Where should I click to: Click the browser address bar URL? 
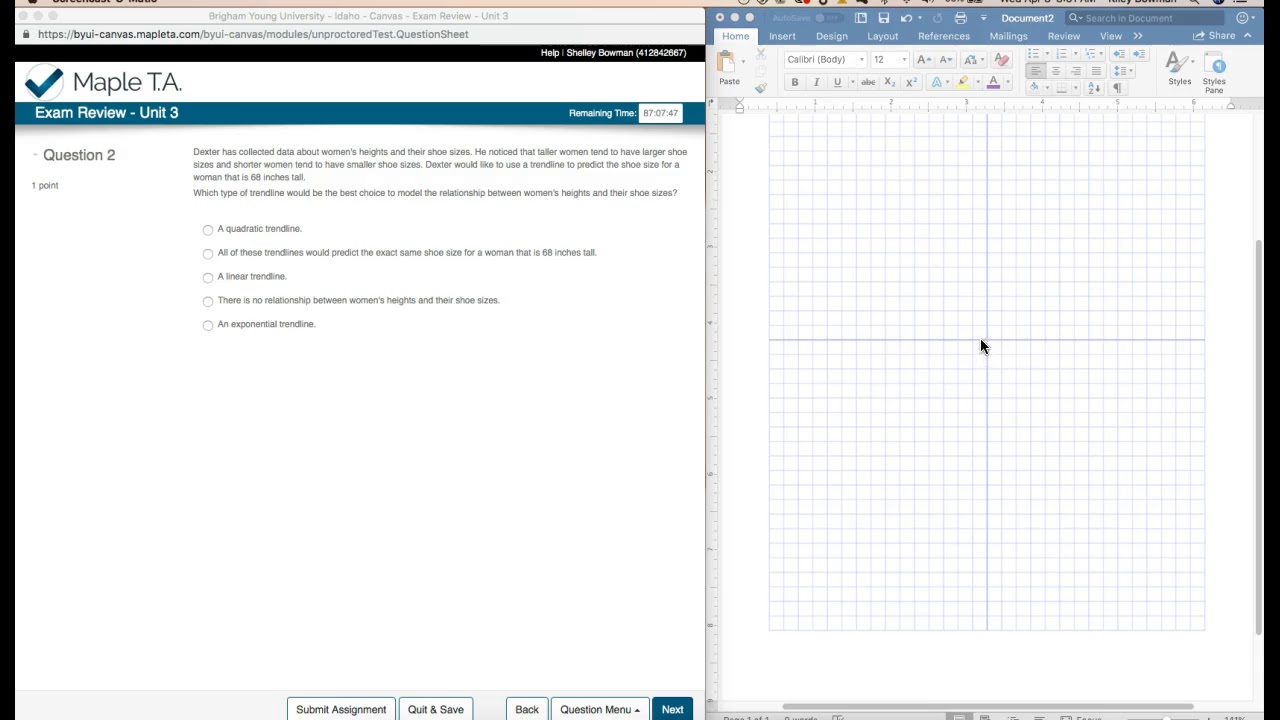click(x=253, y=34)
